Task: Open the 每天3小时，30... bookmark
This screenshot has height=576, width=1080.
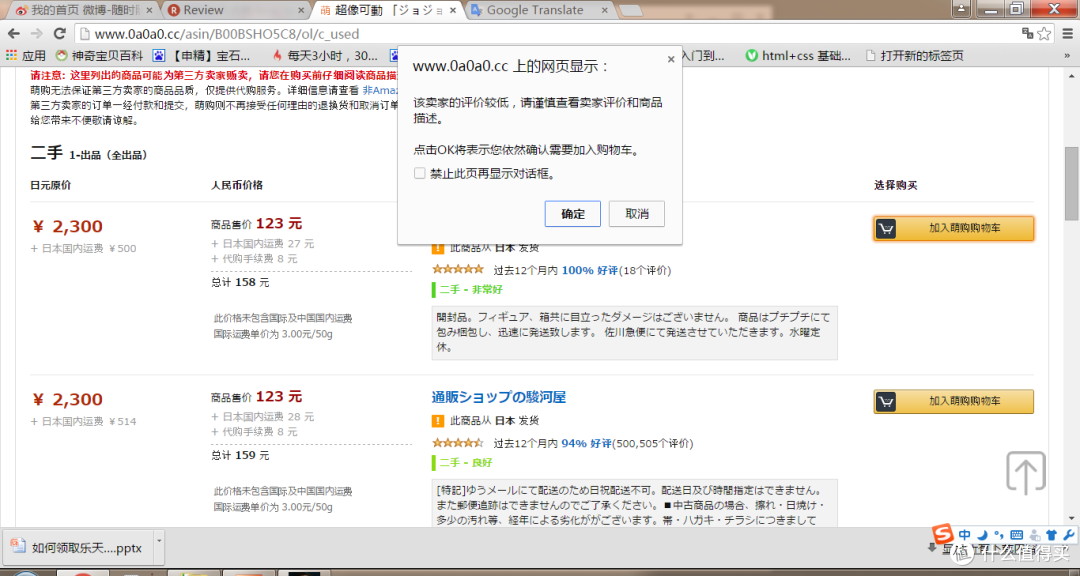Action: click(325, 56)
